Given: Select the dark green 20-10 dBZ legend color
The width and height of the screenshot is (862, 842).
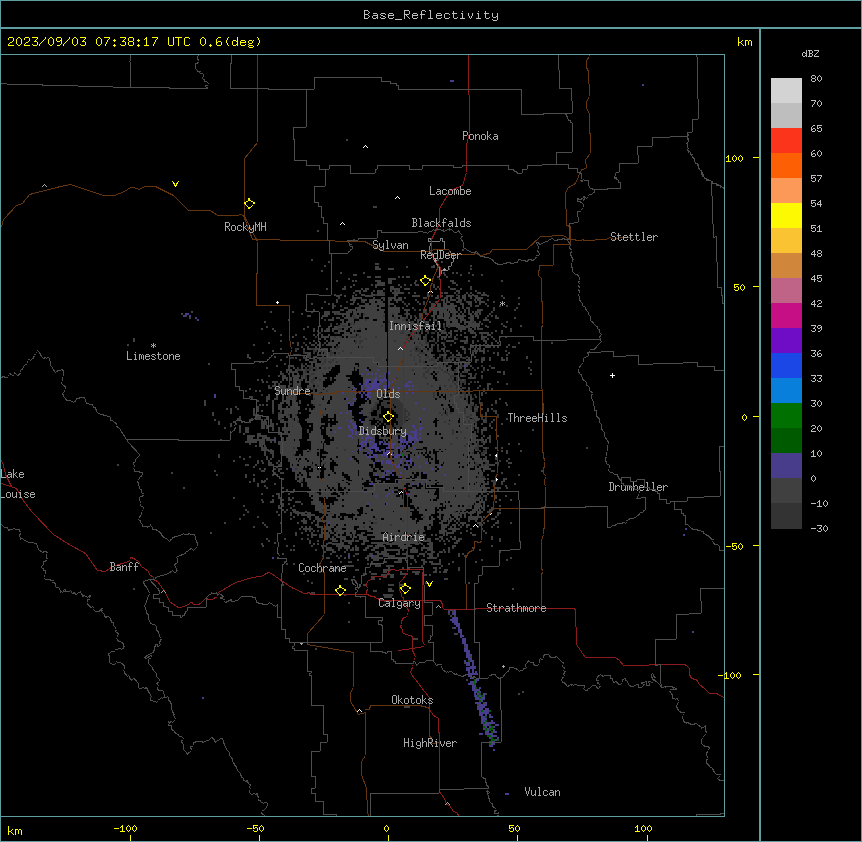Looking at the screenshot, I should point(786,441).
